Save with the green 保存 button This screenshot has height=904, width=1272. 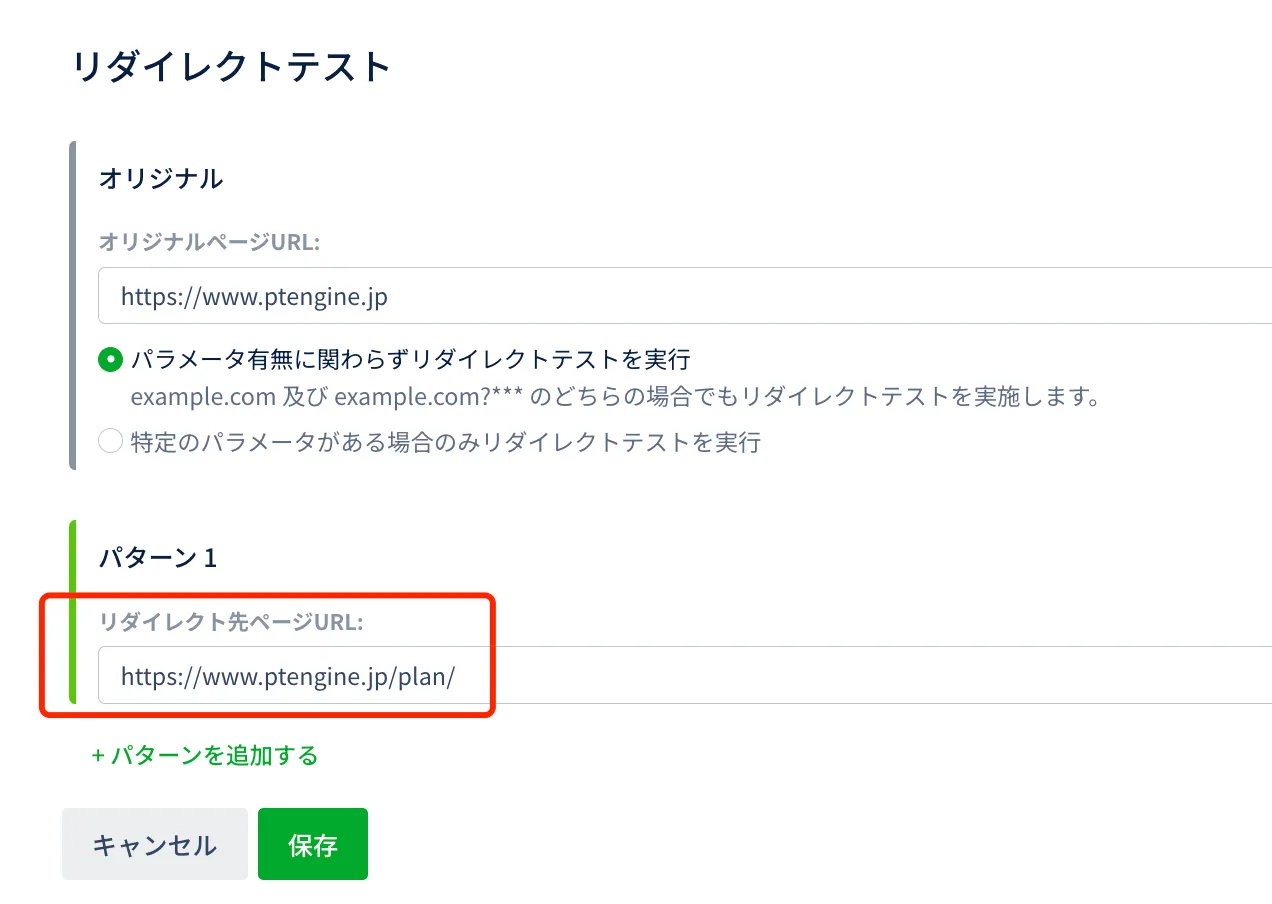pyautogui.click(x=312, y=845)
